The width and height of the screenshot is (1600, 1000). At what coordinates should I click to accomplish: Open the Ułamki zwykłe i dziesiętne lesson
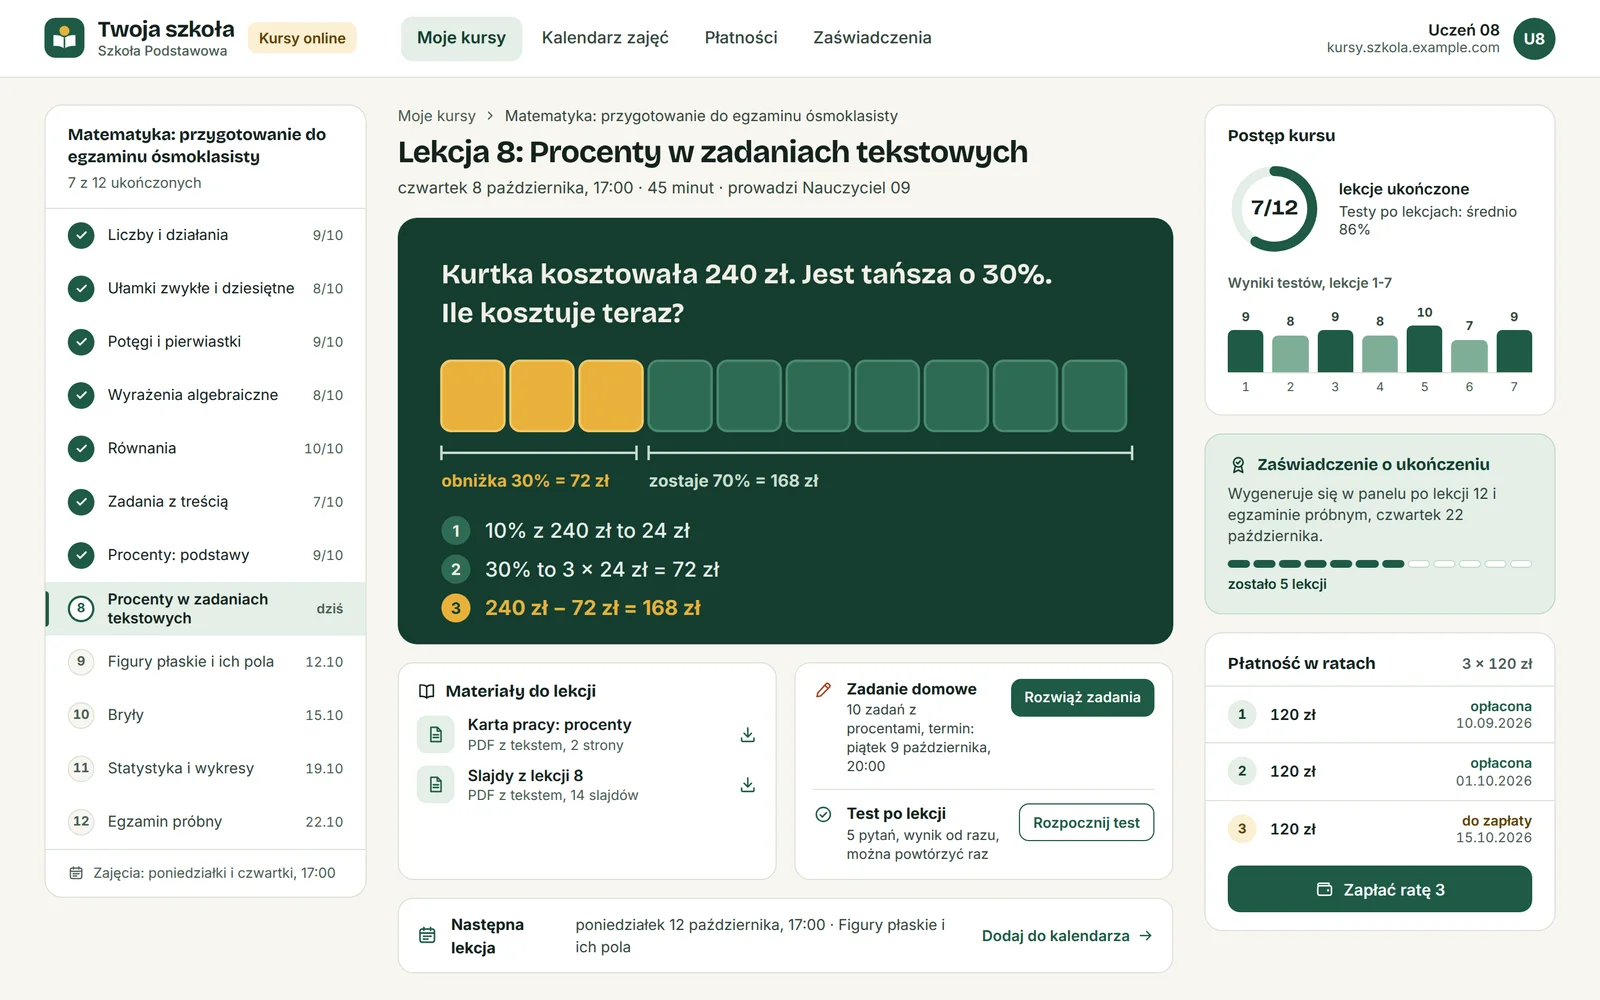click(x=206, y=288)
